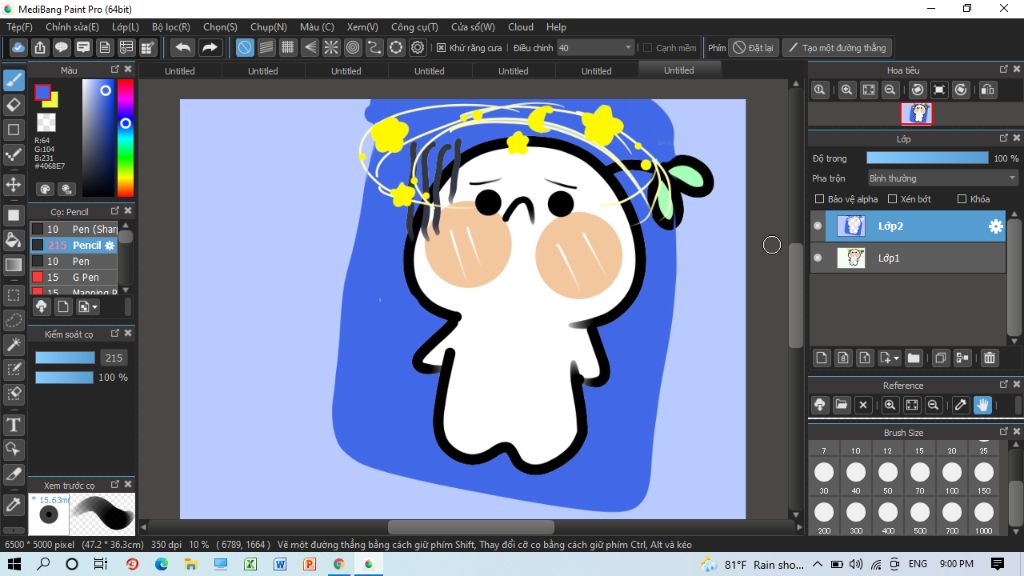Delete the layer with the trash icon
The height and width of the screenshot is (576, 1024).
[990, 358]
